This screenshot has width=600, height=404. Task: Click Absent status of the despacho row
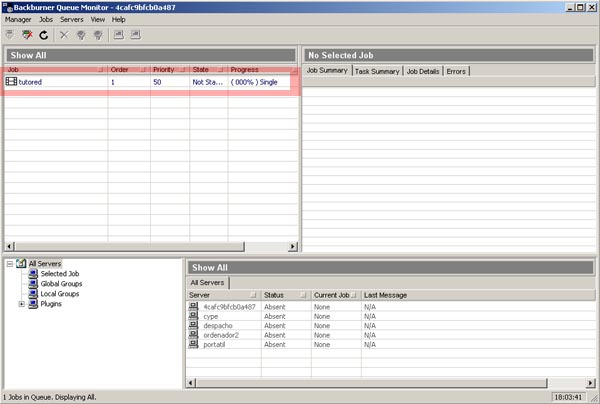point(274,326)
